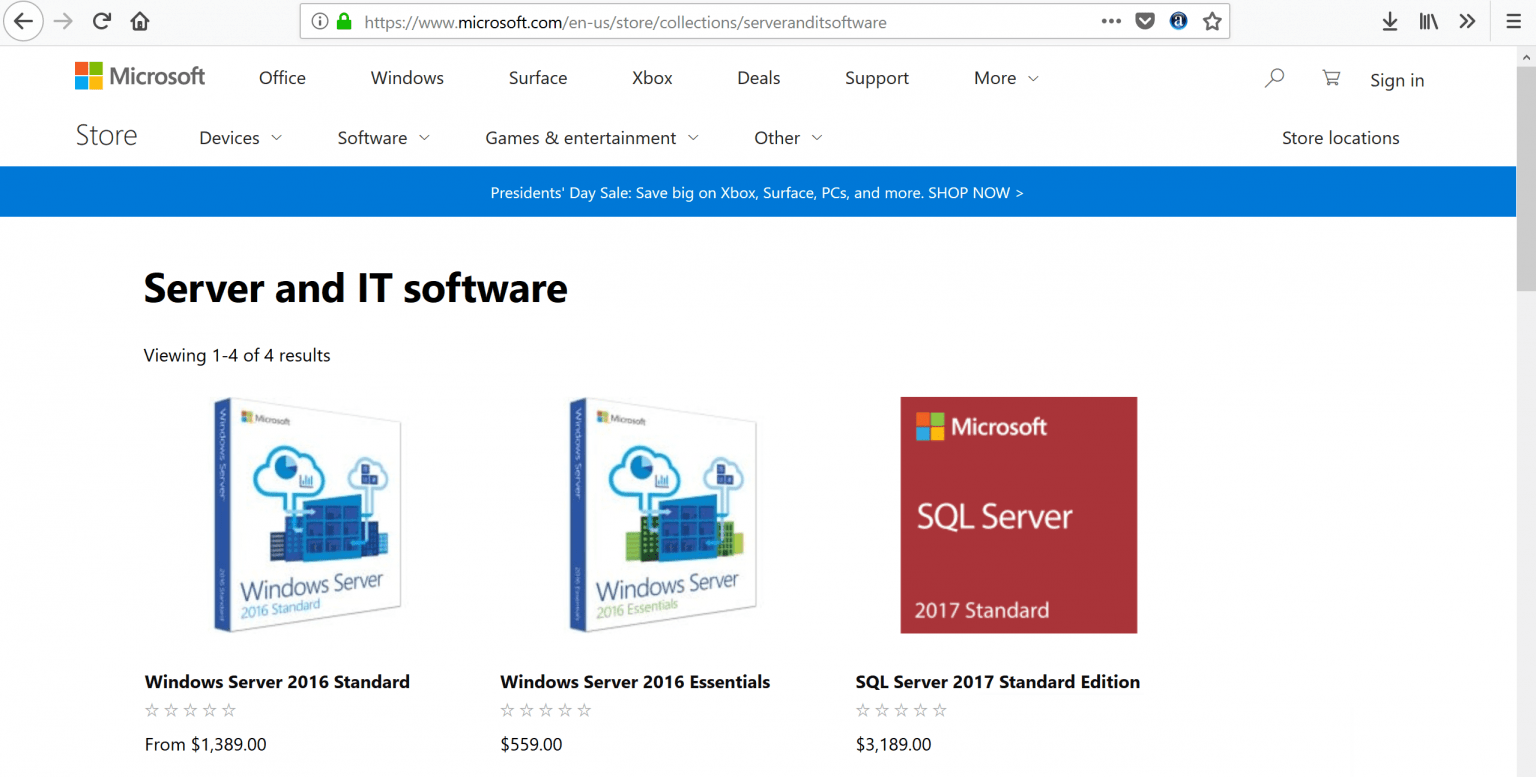Expand Games & entertainment dropdown
Viewport: 1536px width, 777px height.
pyautogui.click(x=591, y=138)
